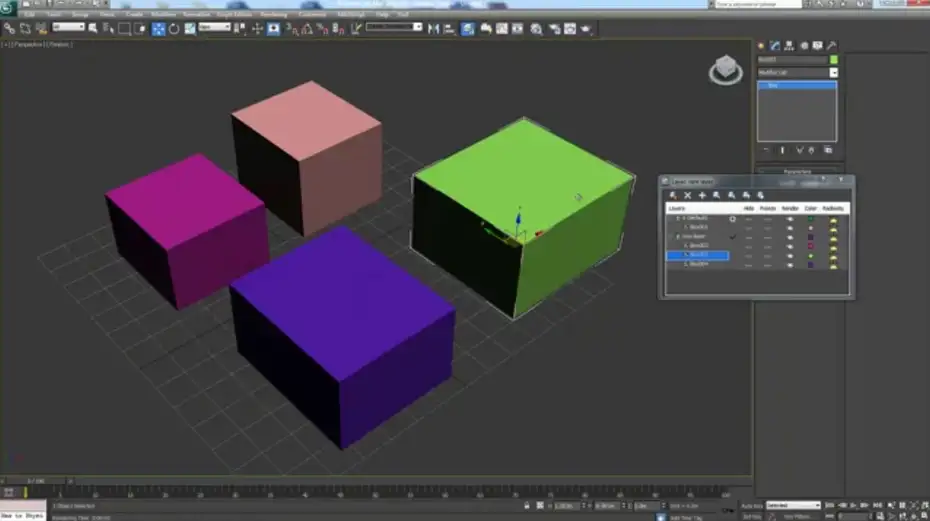
Task: Click the Unlink Selection tool
Action: point(26,28)
